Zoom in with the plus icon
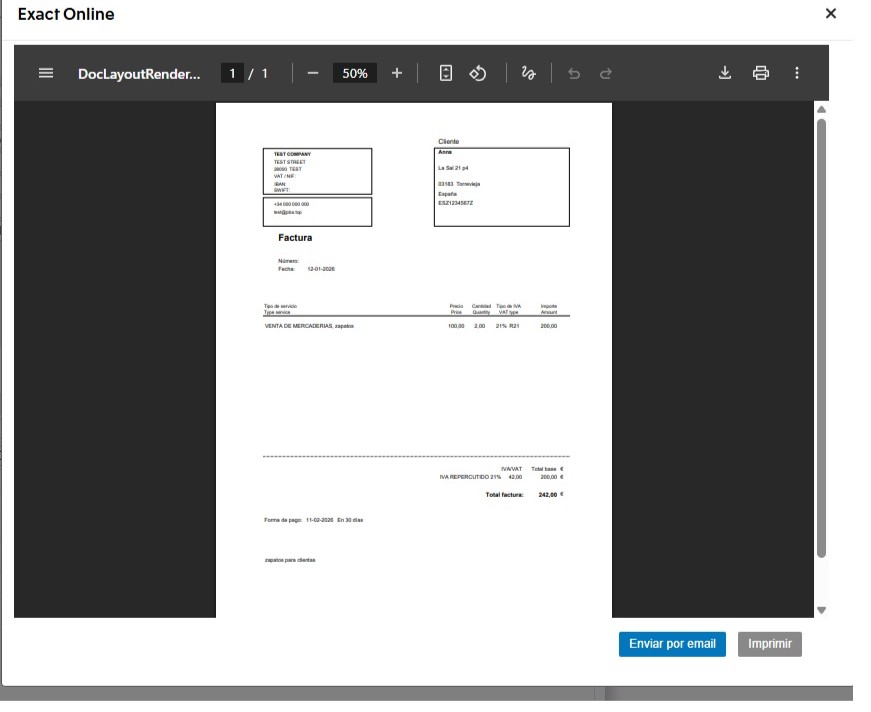 point(397,73)
